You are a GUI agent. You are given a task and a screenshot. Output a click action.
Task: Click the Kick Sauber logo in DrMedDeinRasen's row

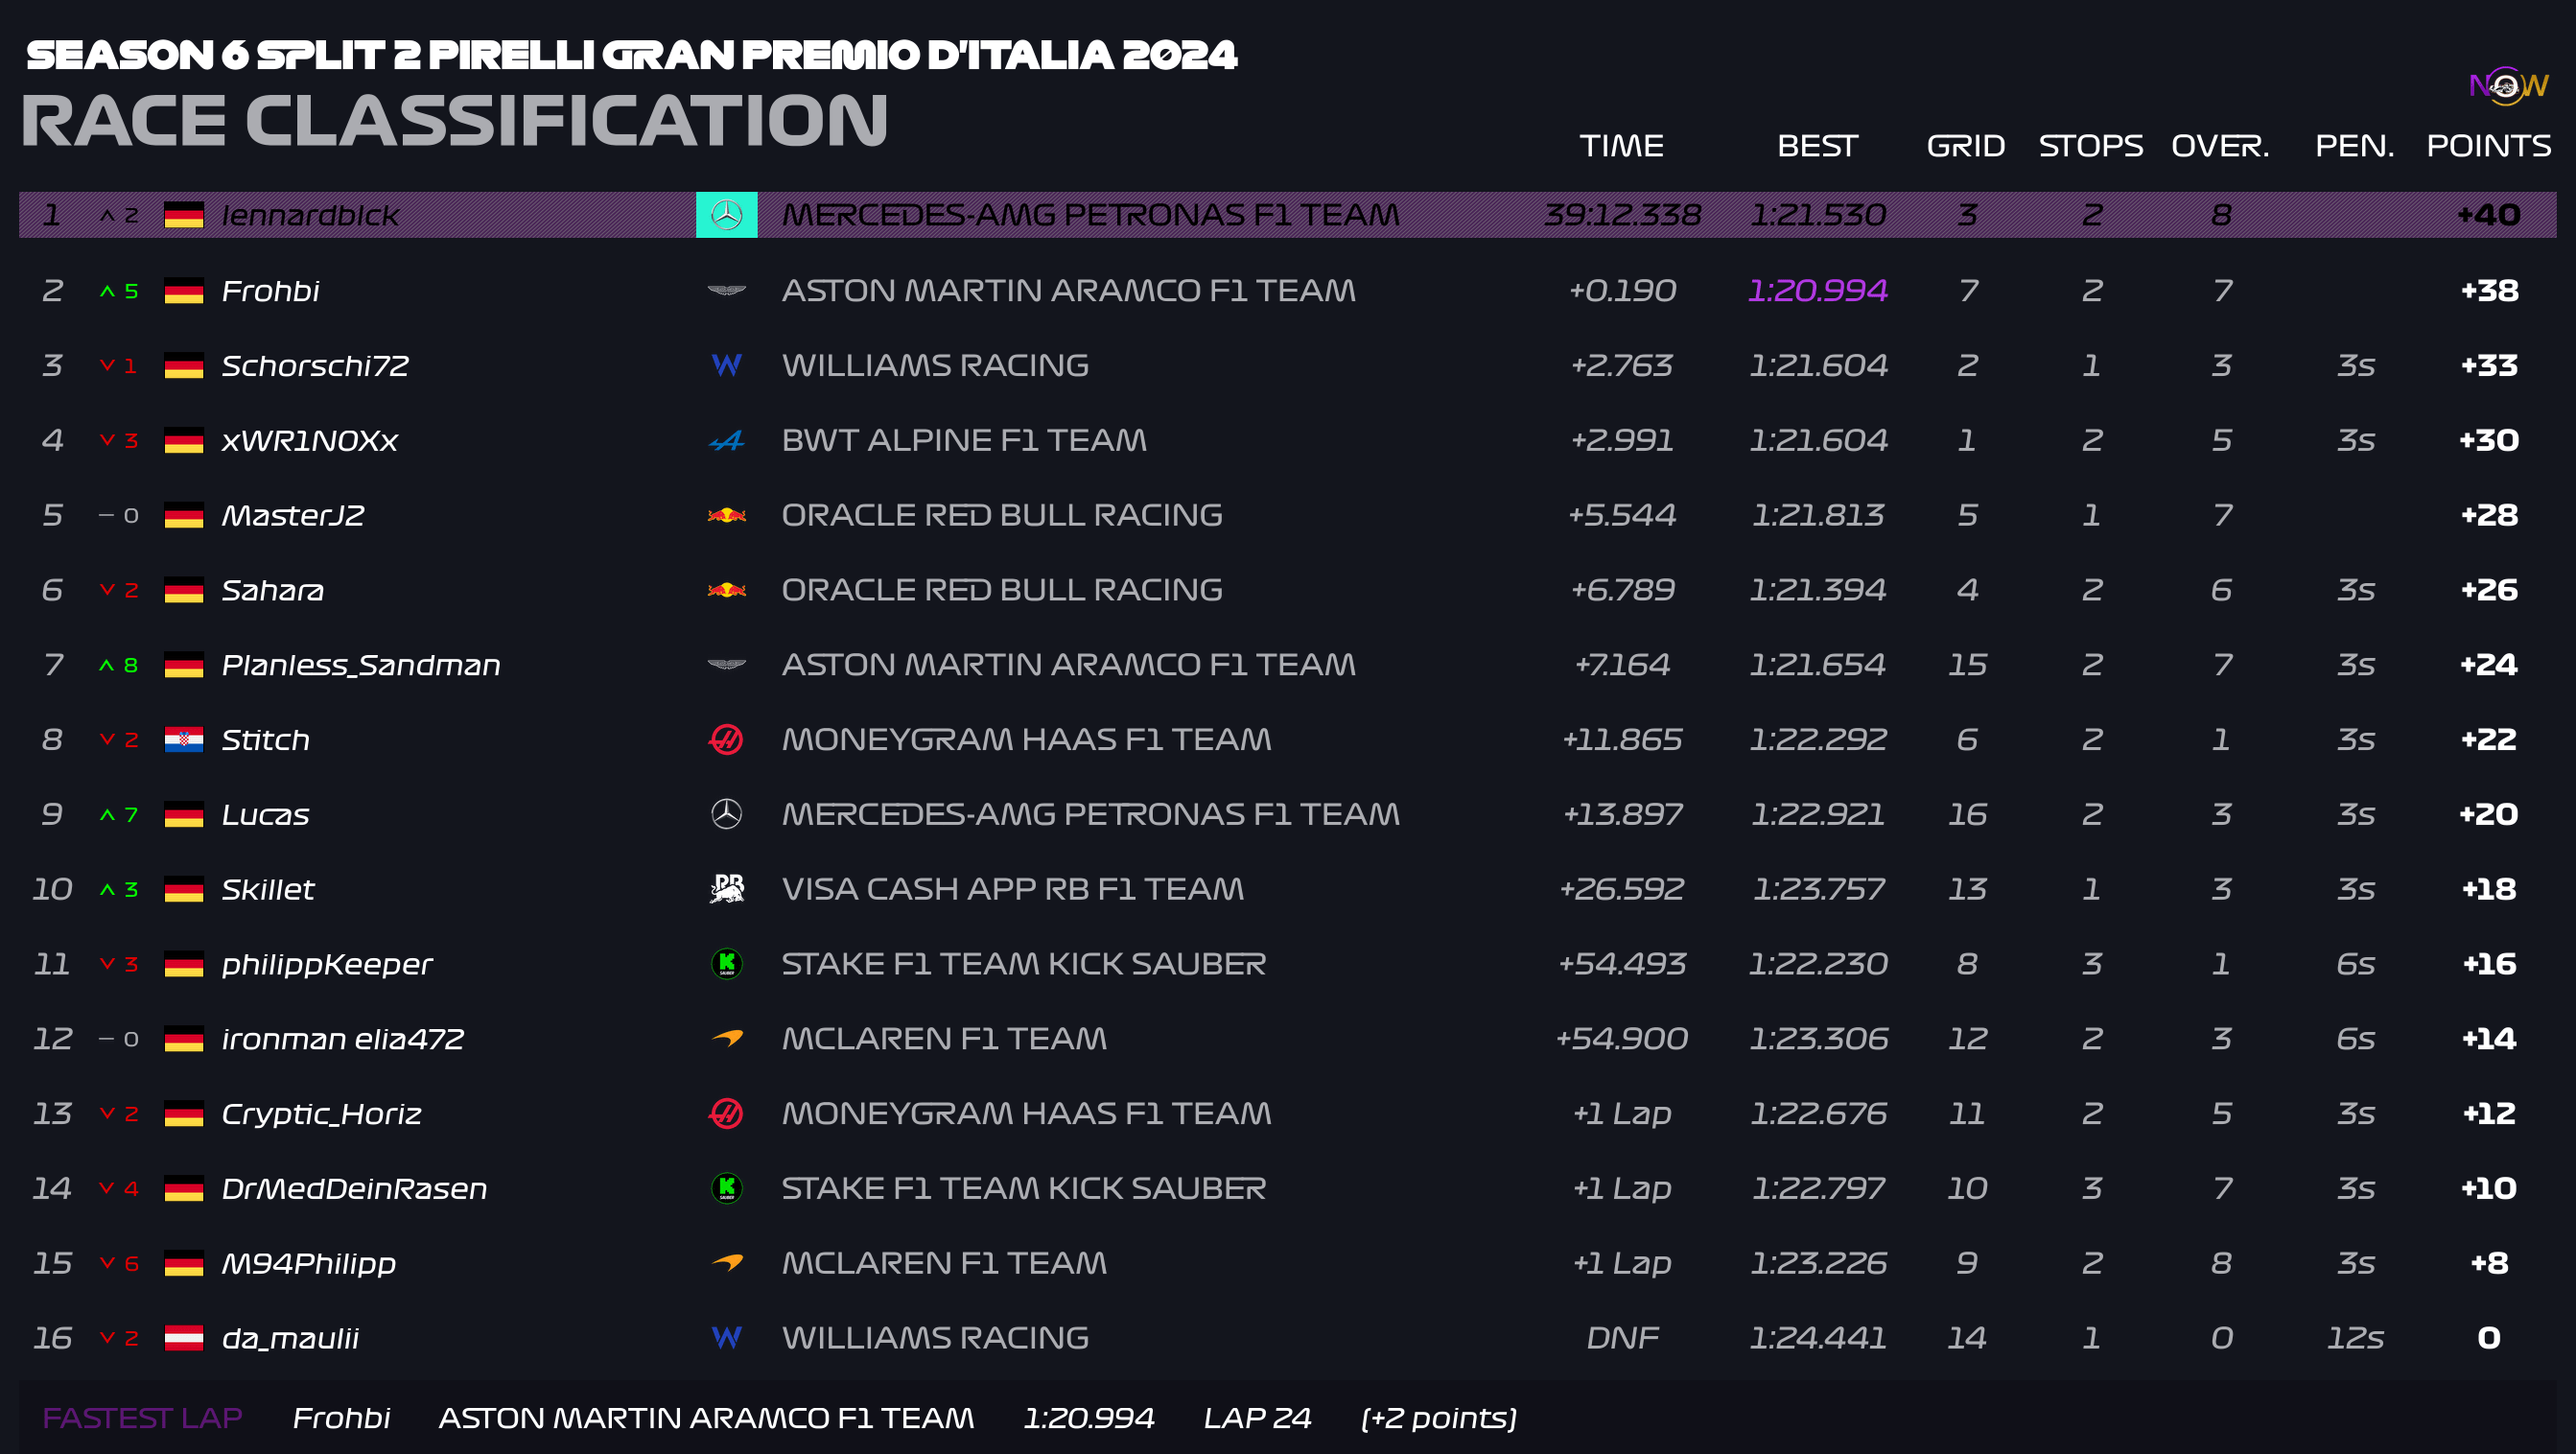tap(726, 1188)
